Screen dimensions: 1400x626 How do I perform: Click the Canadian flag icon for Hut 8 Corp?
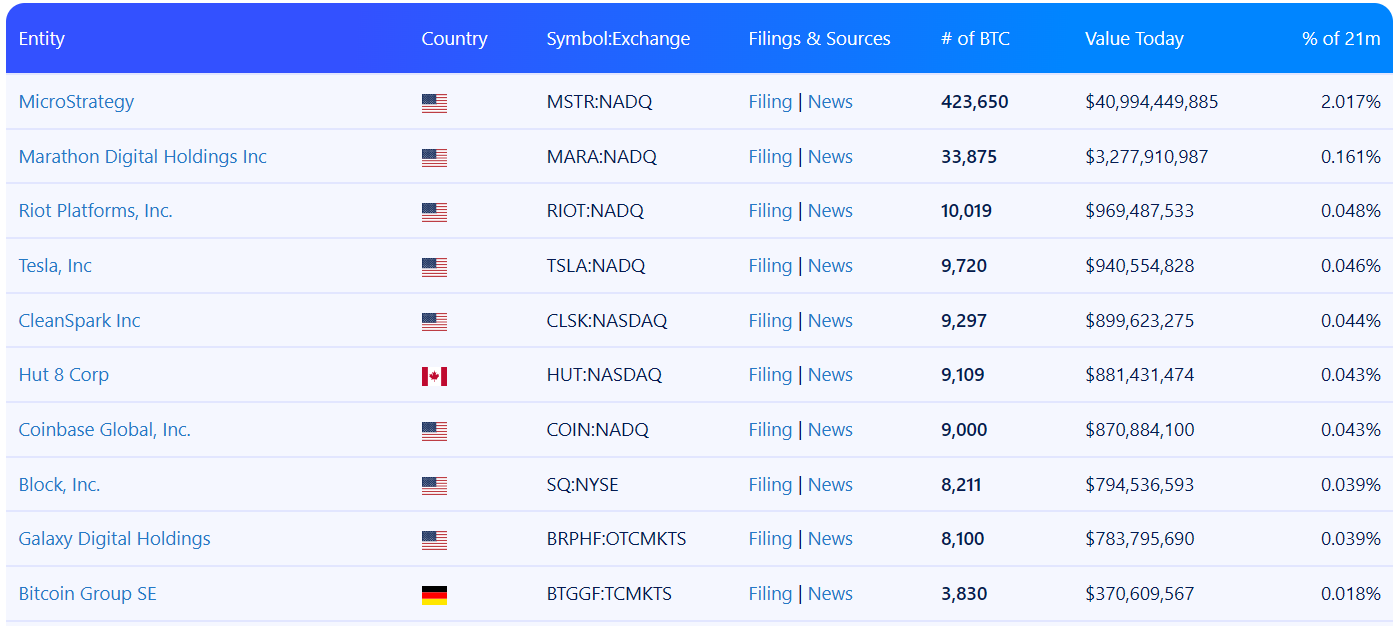coord(434,376)
